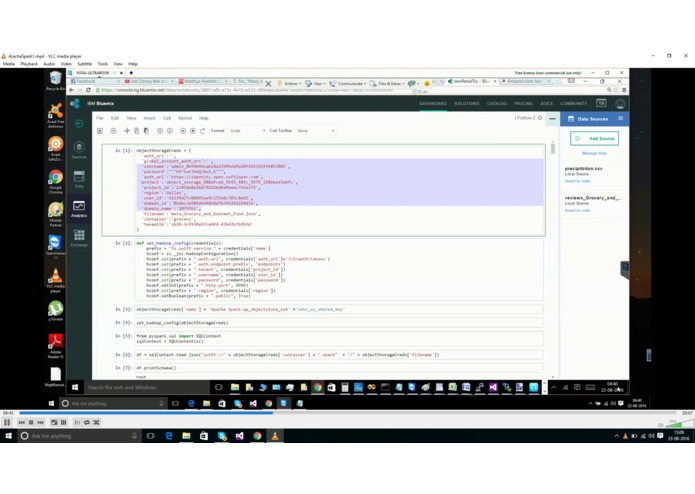Click PRICING in Bluemix header
This screenshot has width=695, height=494.
[523, 104]
